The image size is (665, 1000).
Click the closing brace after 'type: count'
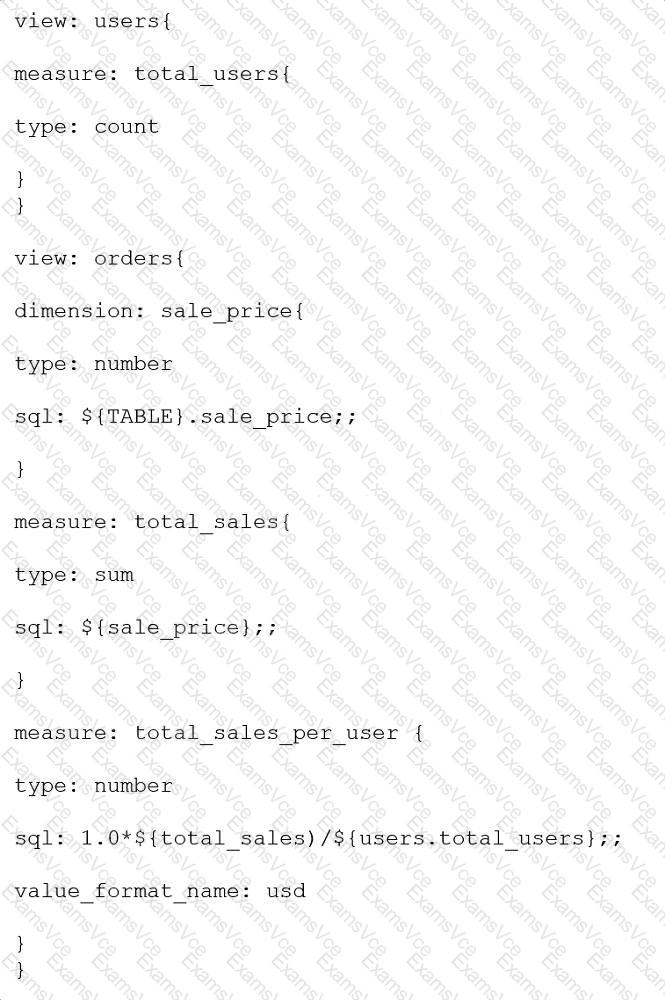pos(20,179)
